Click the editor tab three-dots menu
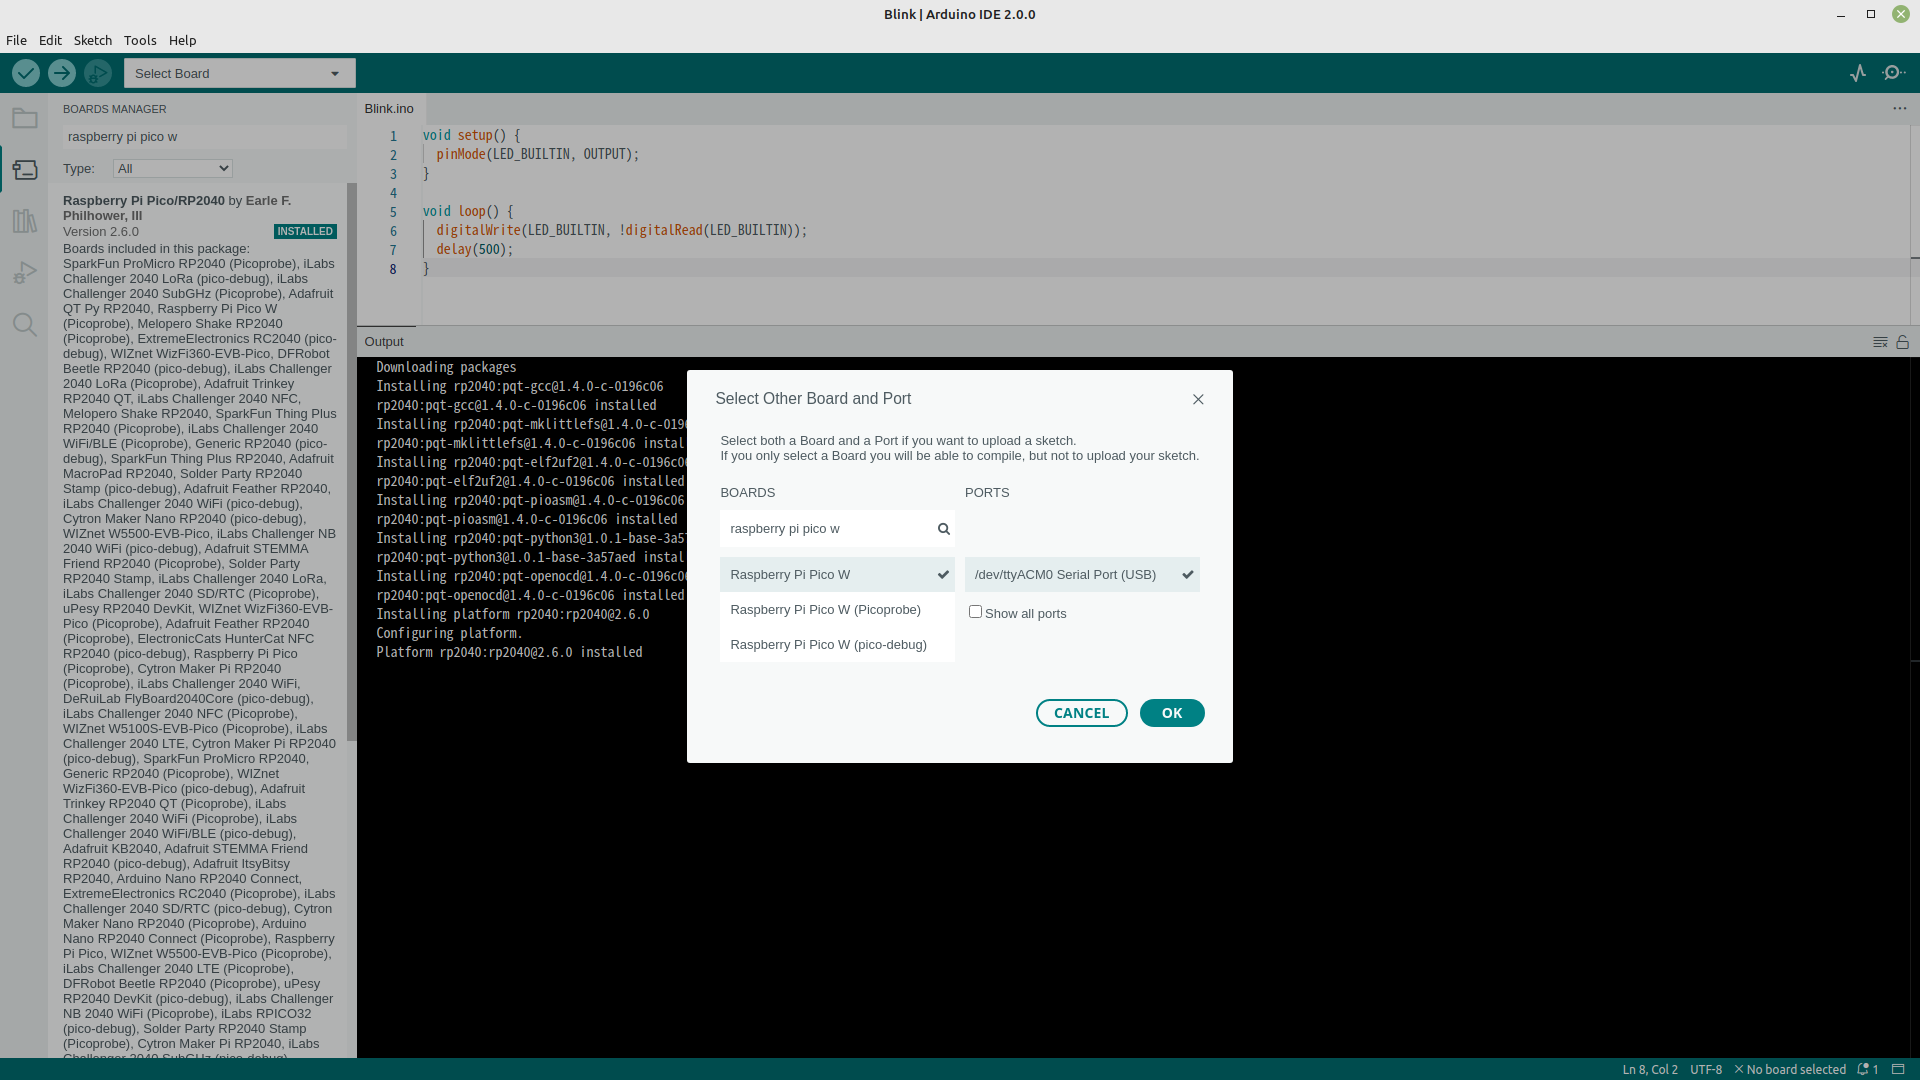Image resolution: width=1920 pixels, height=1080 pixels. [1900, 109]
